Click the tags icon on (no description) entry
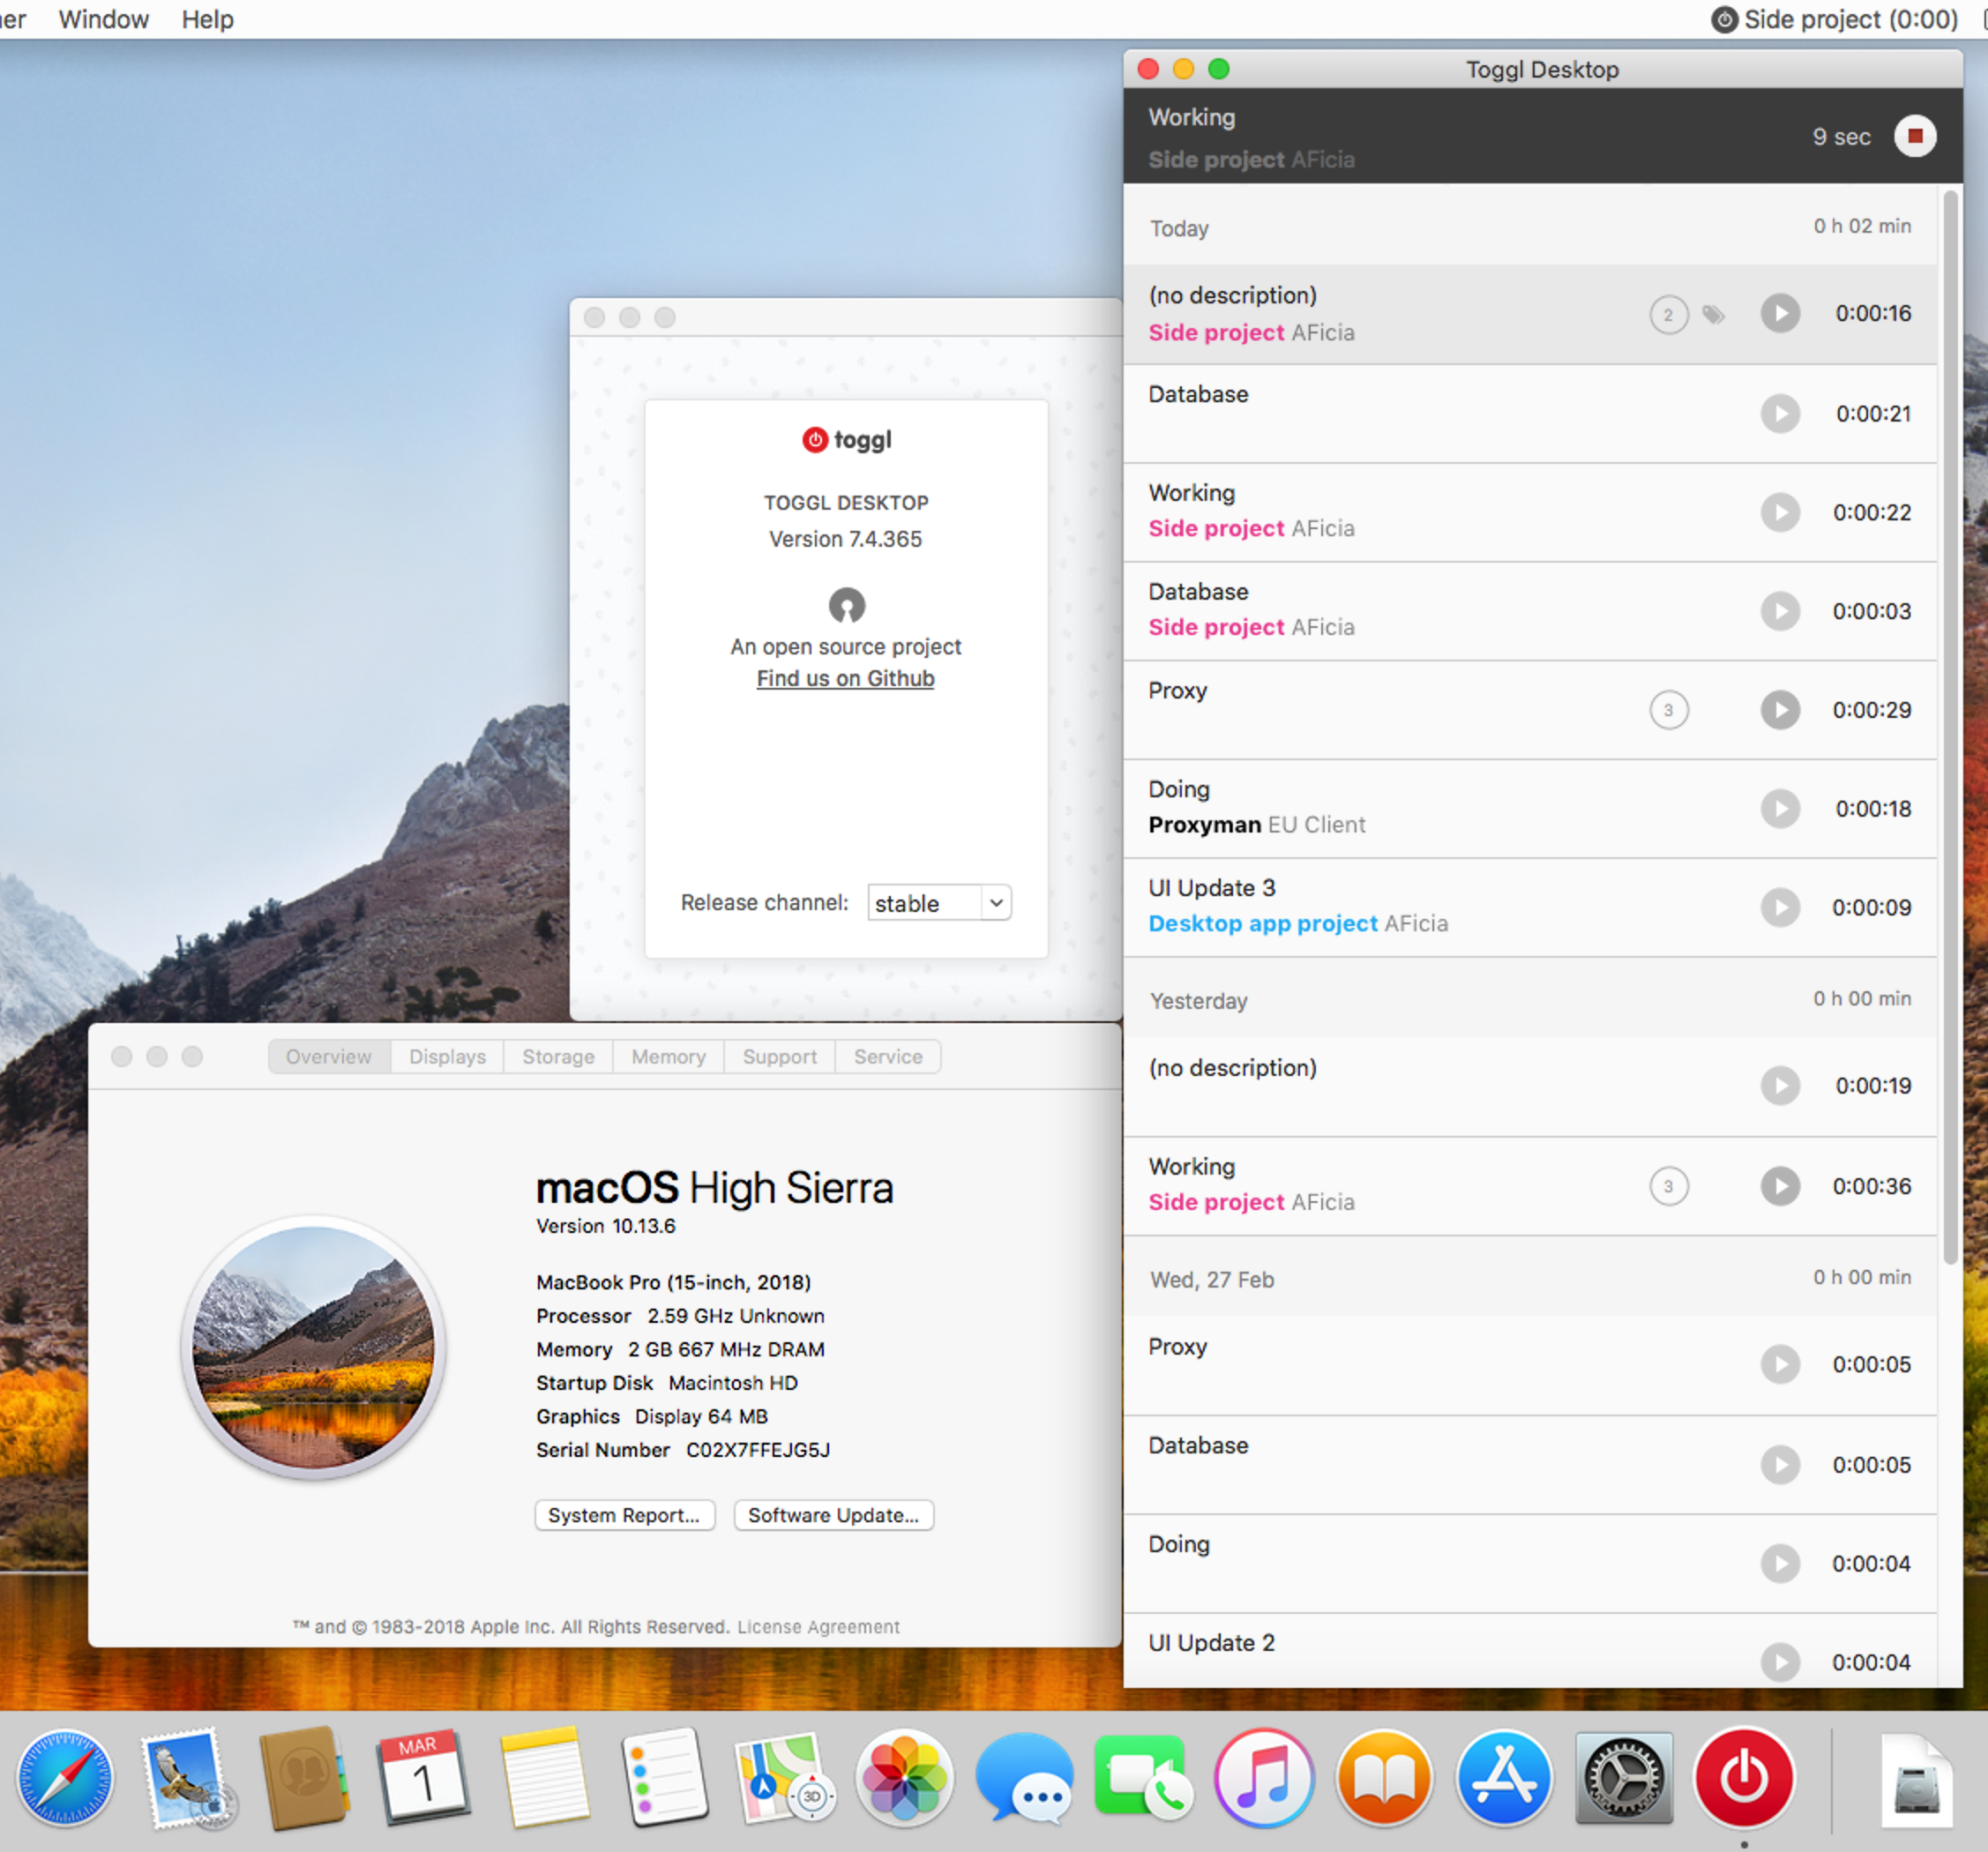 click(1713, 315)
